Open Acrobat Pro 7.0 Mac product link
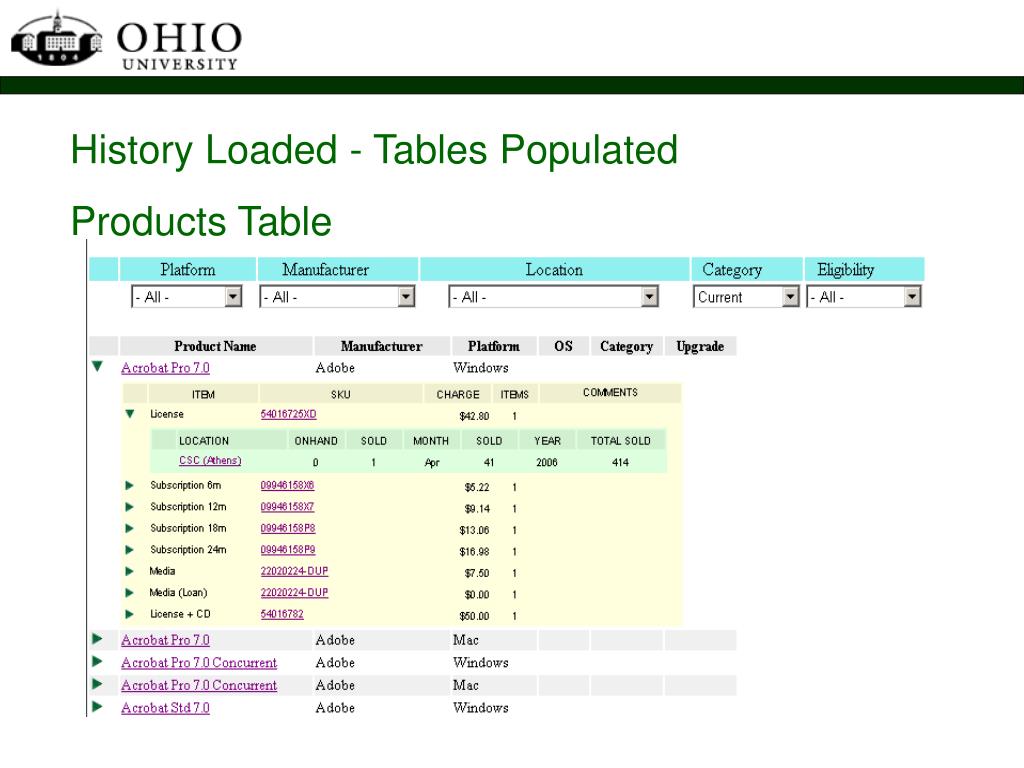1024x768 pixels. [165, 640]
